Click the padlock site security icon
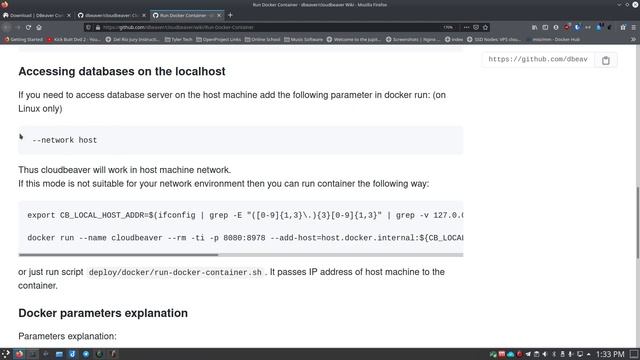This screenshot has width=640, height=360. (x=98, y=27)
